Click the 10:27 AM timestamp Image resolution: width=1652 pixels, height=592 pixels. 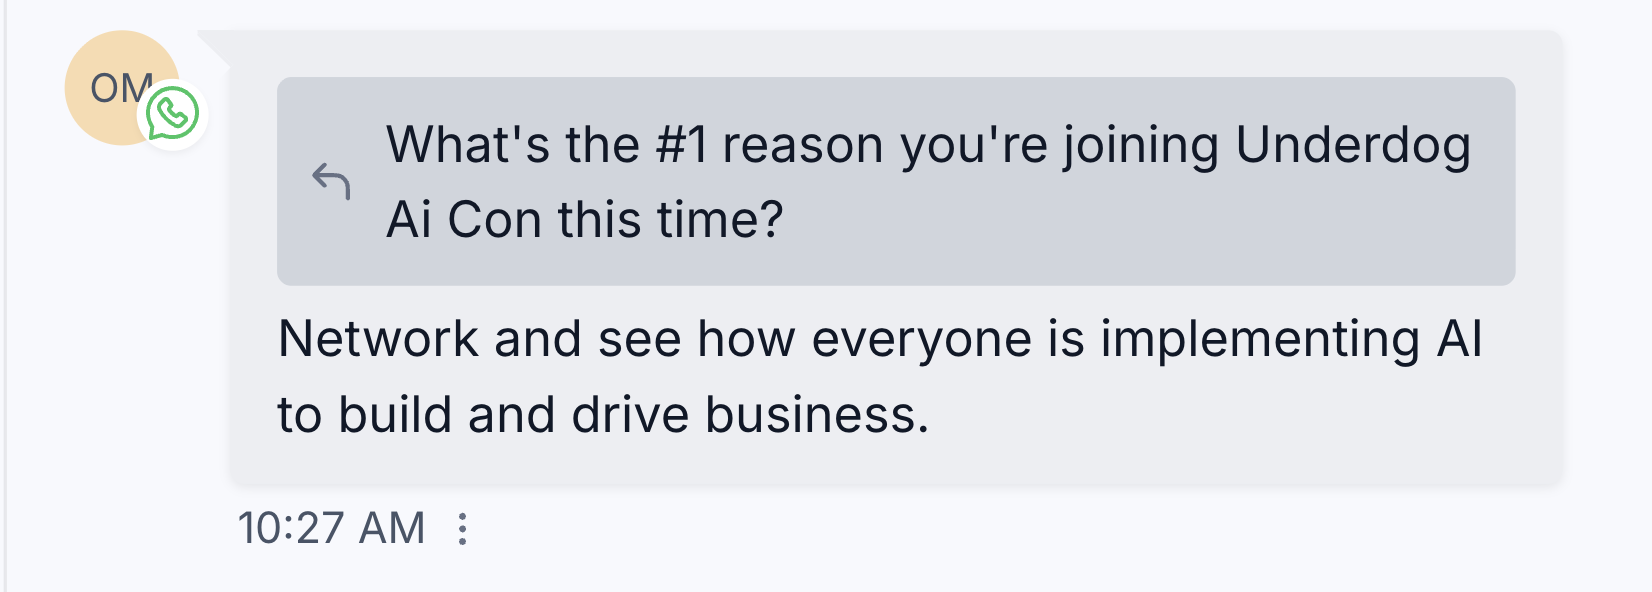(332, 528)
